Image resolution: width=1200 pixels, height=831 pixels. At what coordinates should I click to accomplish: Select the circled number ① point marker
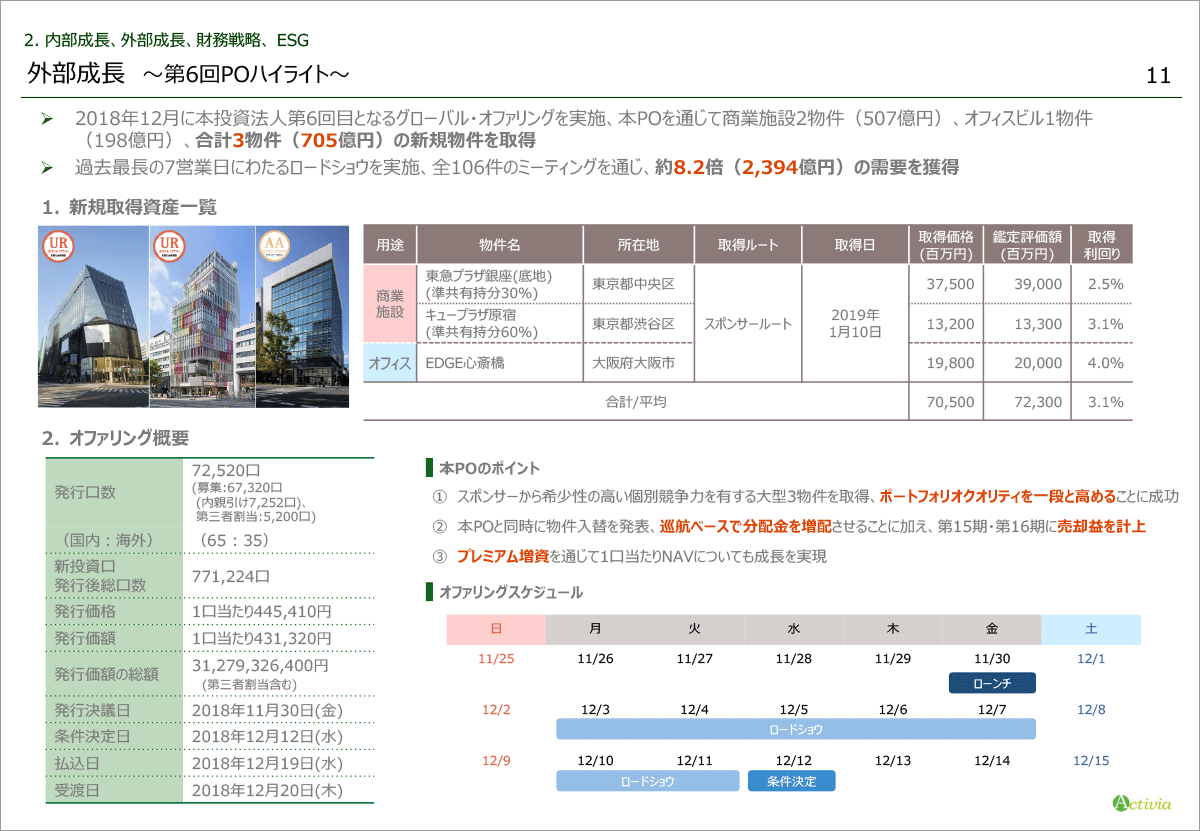click(438, 497)
